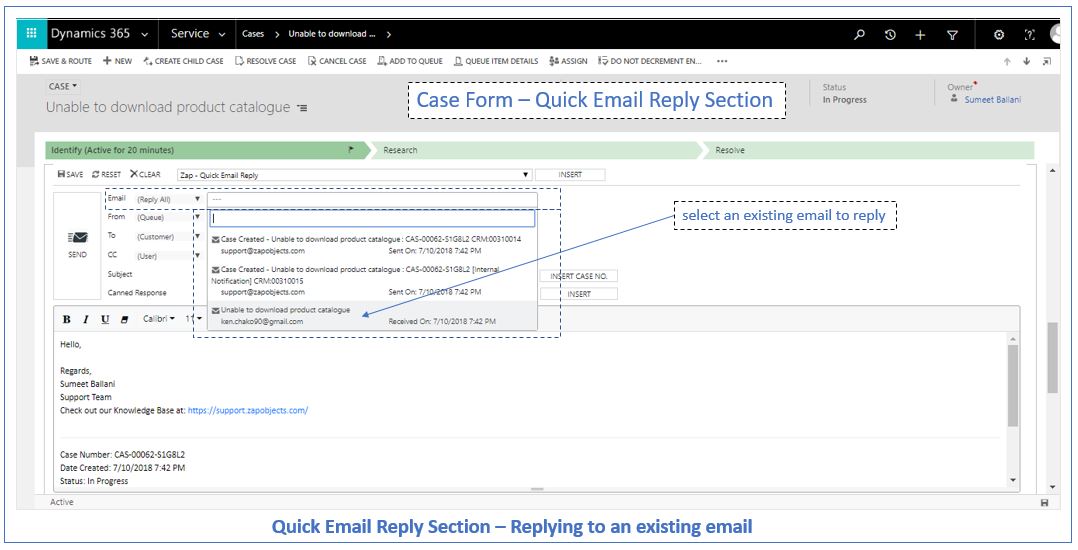Click the email body editor scrollbar
Viewport: 1078px width, 550px height.
[x=1013, y=385]
